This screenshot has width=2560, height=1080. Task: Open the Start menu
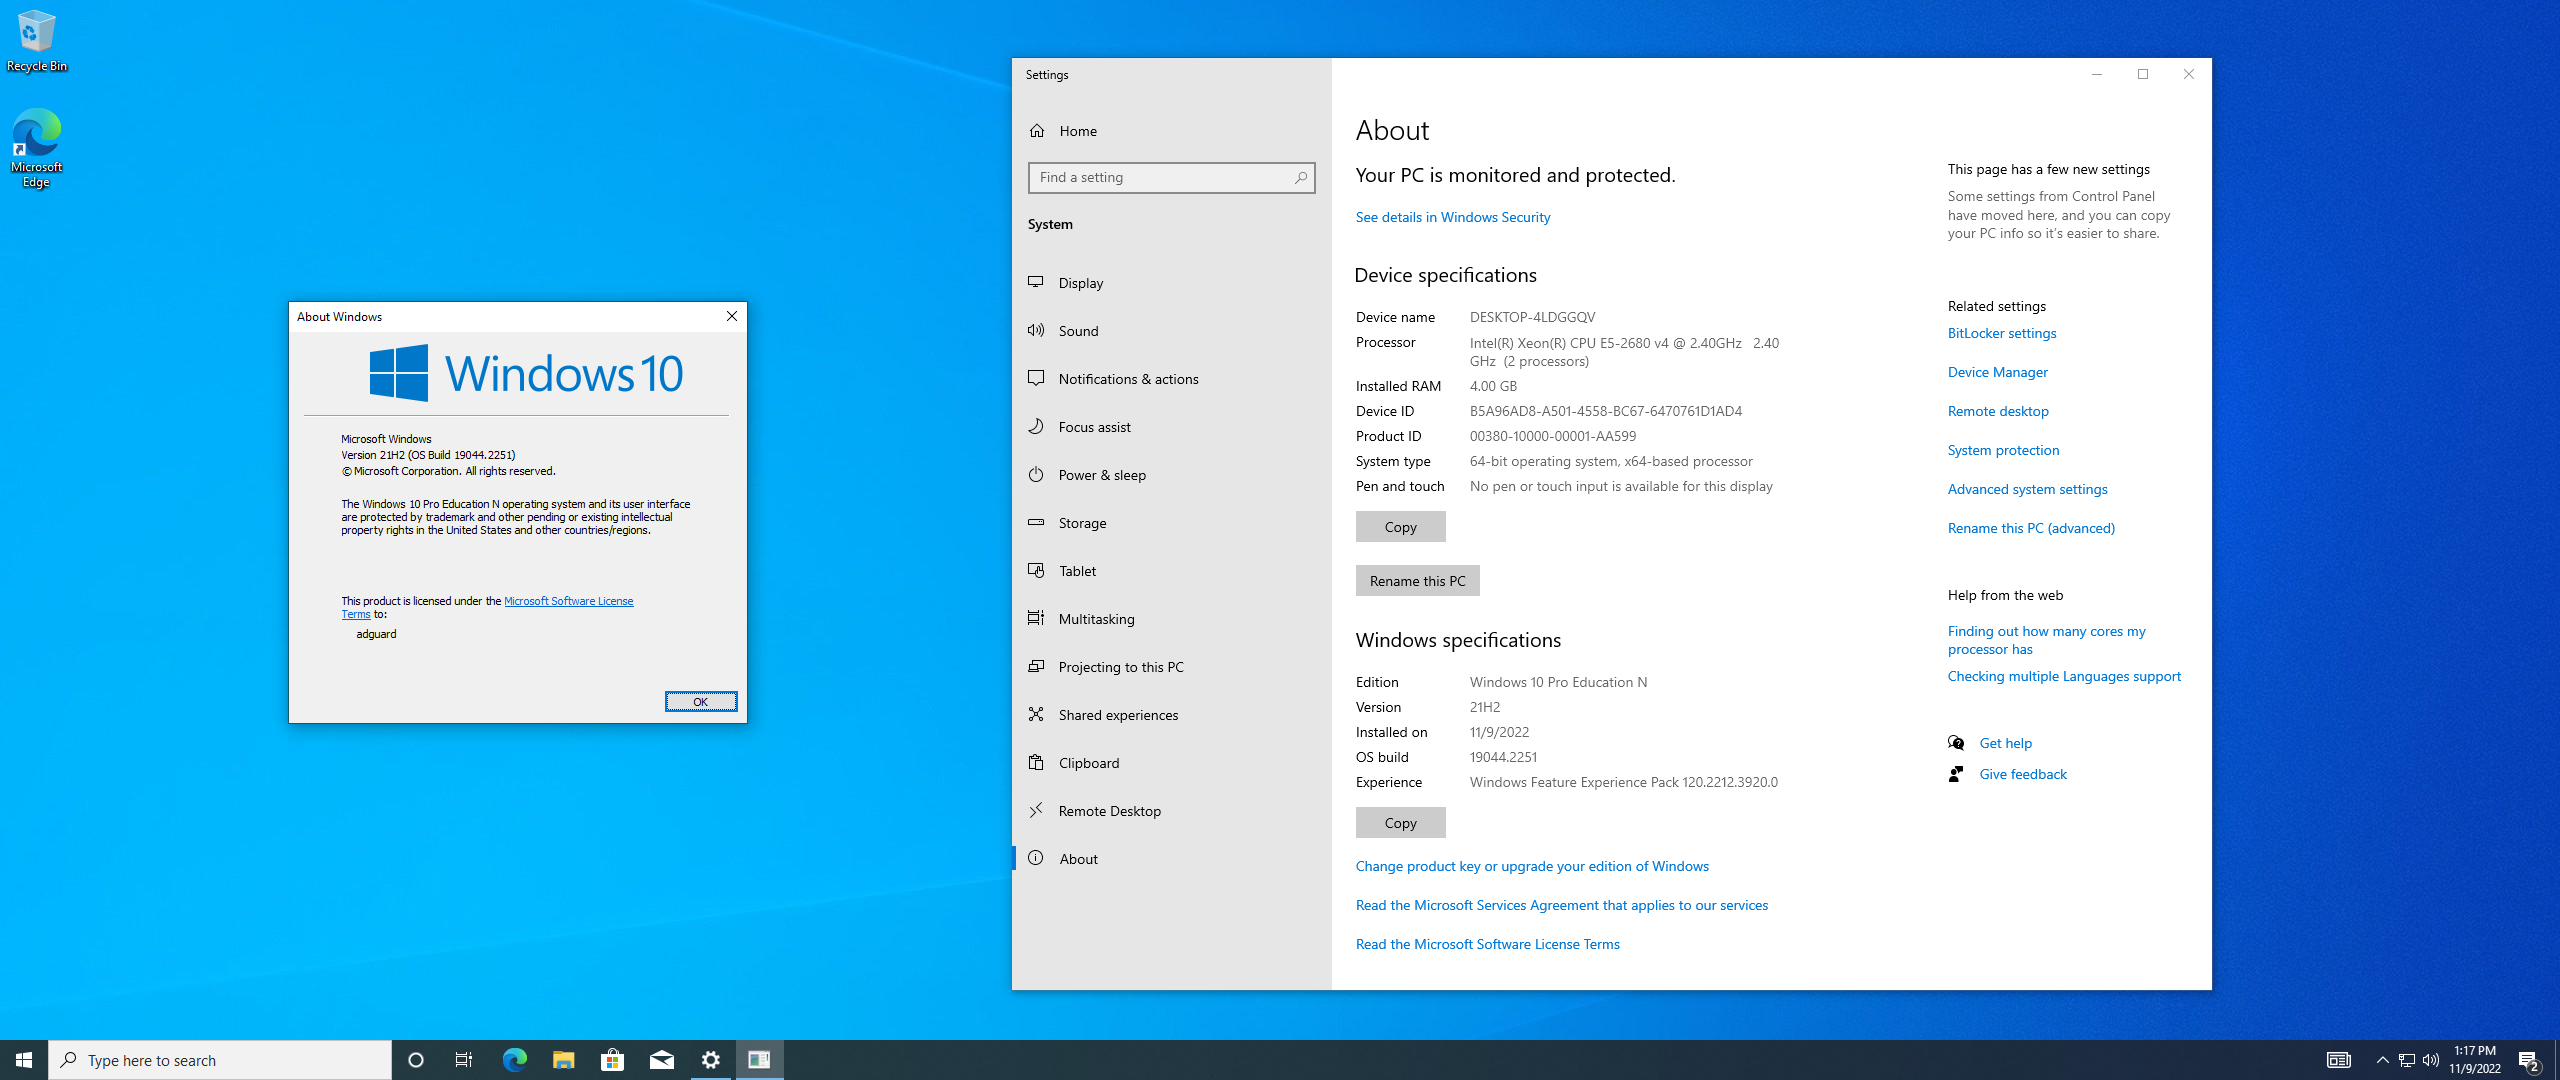click(x=24, y=1060)
